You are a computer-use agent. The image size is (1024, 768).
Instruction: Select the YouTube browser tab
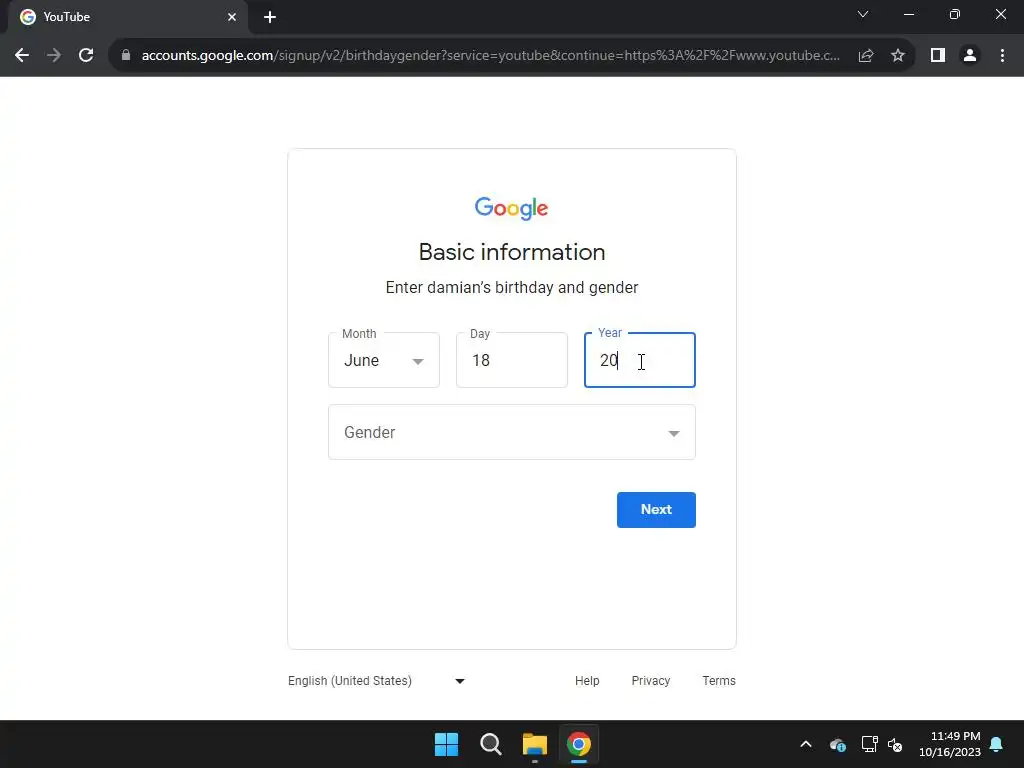pyautogui.click(x=128, y=17)
